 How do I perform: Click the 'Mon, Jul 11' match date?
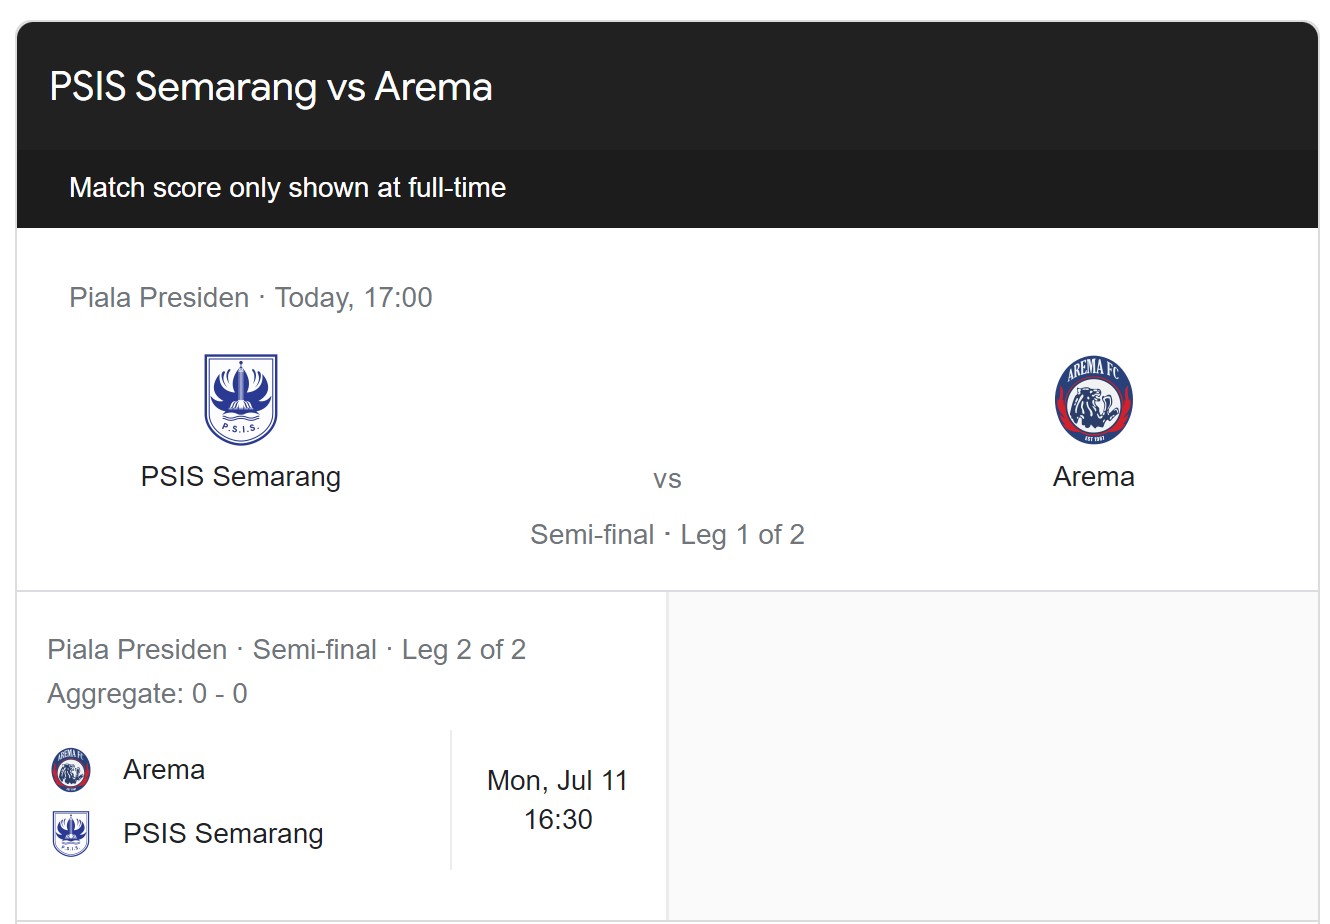557,781
